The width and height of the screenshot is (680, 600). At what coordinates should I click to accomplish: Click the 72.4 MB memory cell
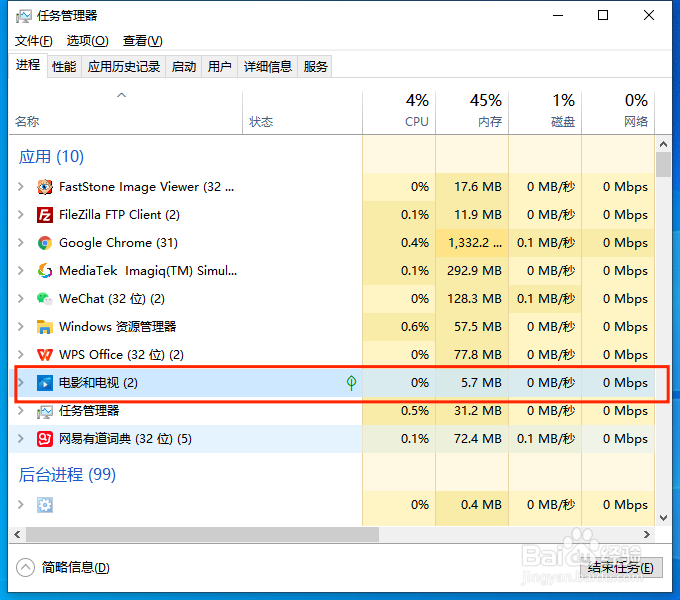(x=472, y=439)
